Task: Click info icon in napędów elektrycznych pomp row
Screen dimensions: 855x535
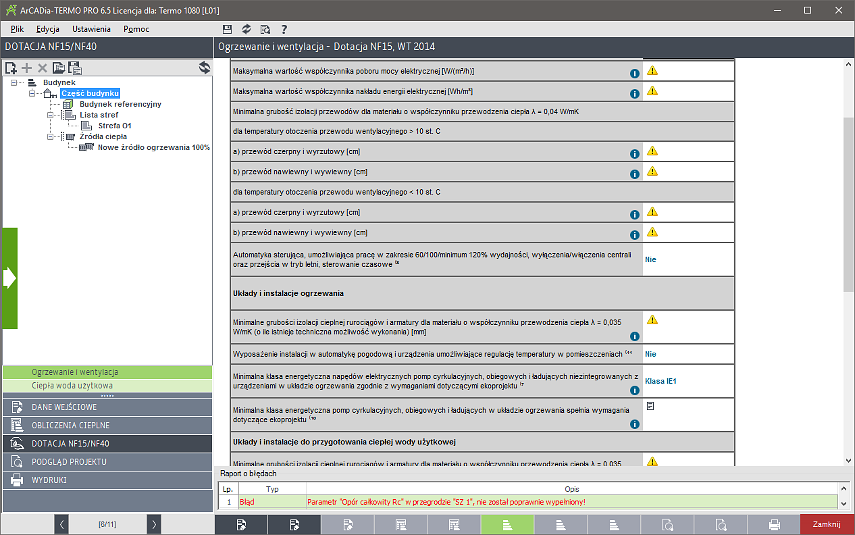Action: pos(635,390)
